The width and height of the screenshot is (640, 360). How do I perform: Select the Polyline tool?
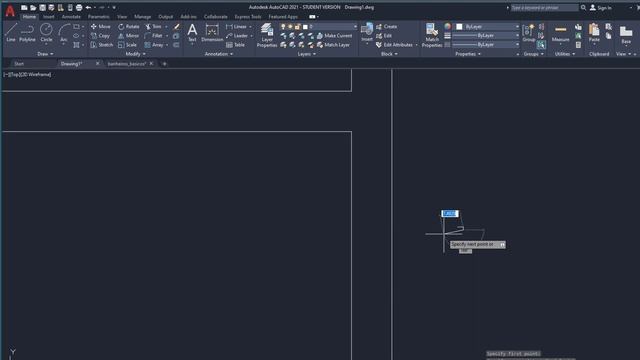[27, 33]
